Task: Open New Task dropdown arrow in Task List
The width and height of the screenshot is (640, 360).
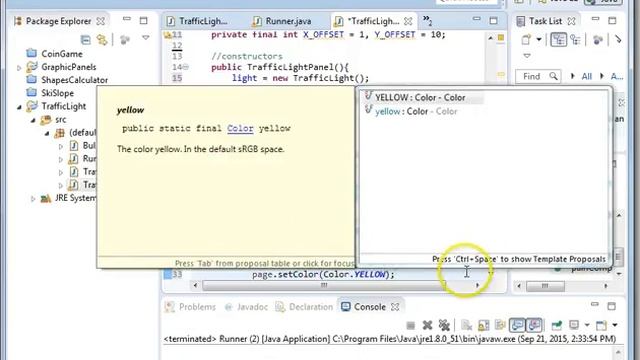Action: click(x=539, y=40)
